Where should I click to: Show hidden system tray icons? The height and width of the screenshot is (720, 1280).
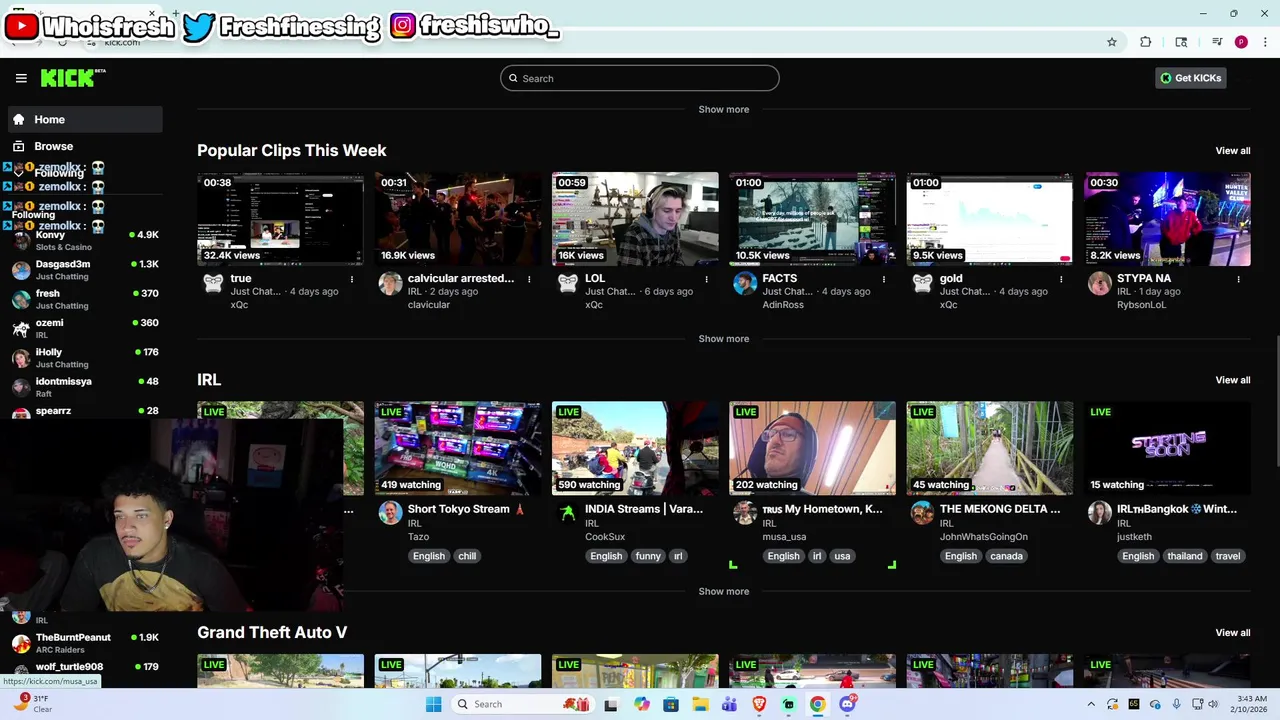[1091, 704]
